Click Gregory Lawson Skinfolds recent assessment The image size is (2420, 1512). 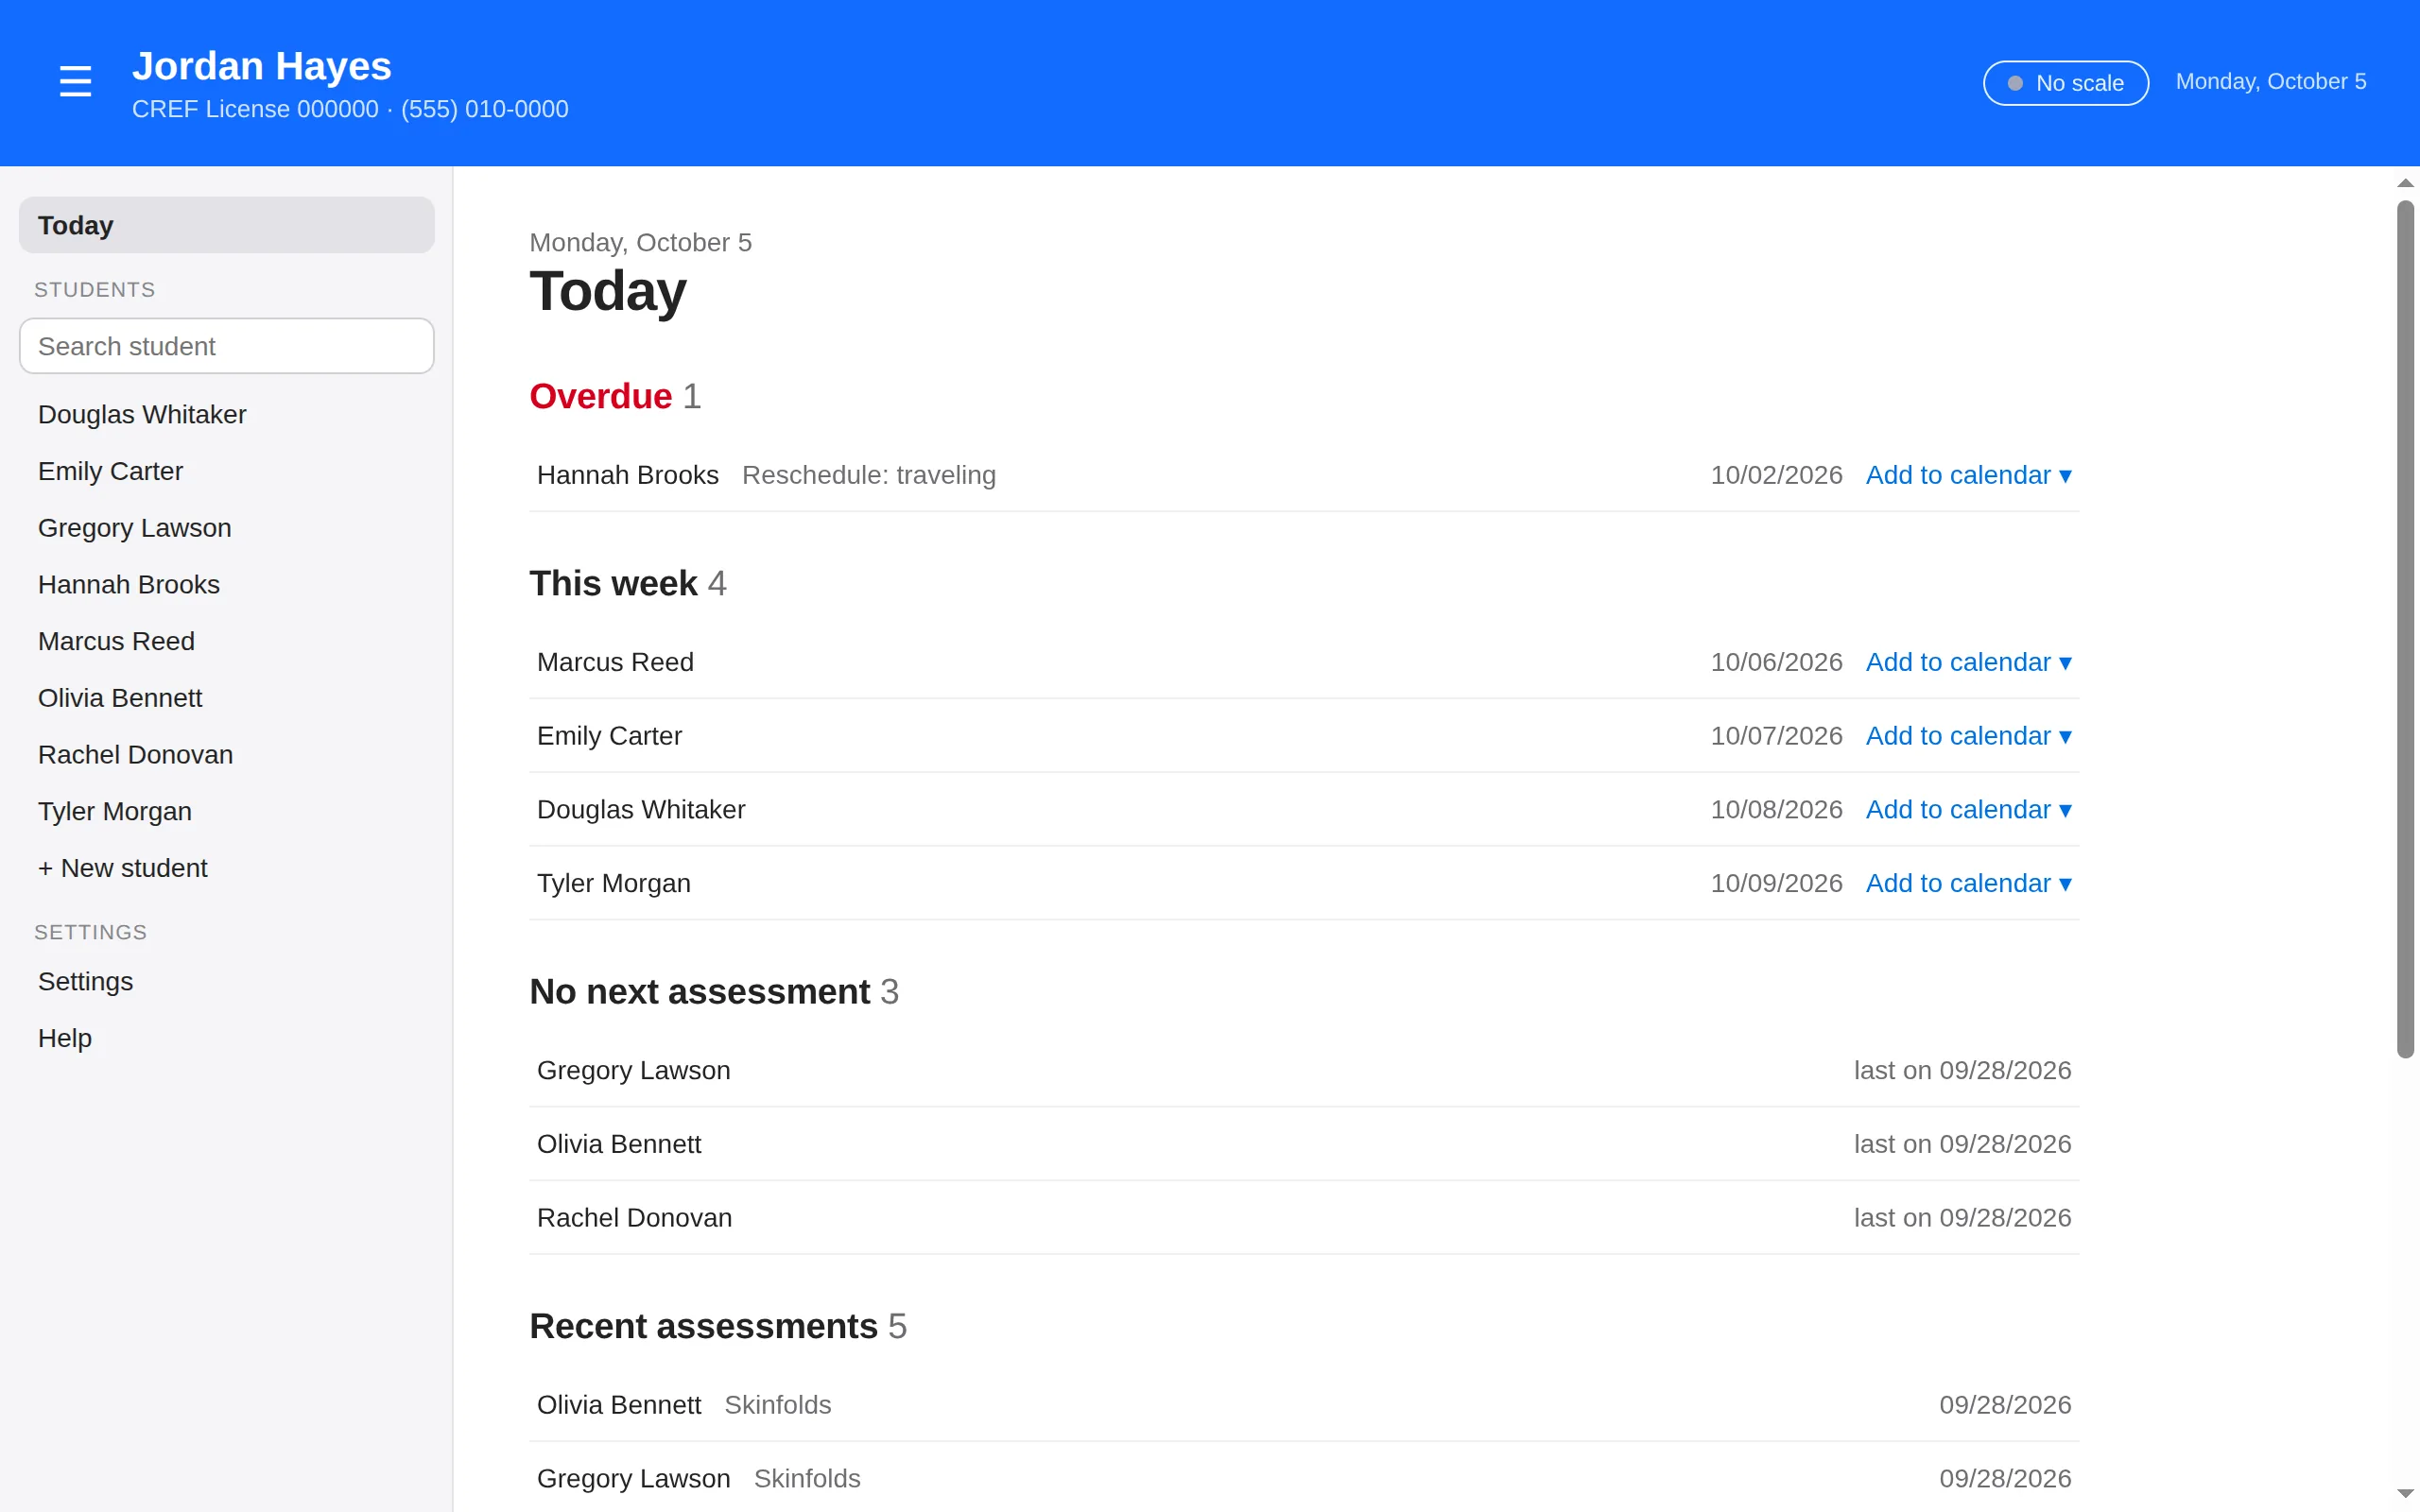[x=1304, y=1478]
